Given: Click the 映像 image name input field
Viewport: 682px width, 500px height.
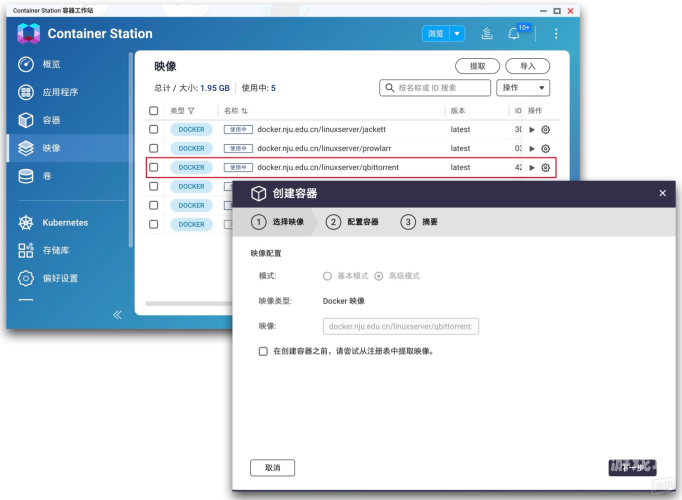Looking at the screenshot, I should [x=401, y=327].
